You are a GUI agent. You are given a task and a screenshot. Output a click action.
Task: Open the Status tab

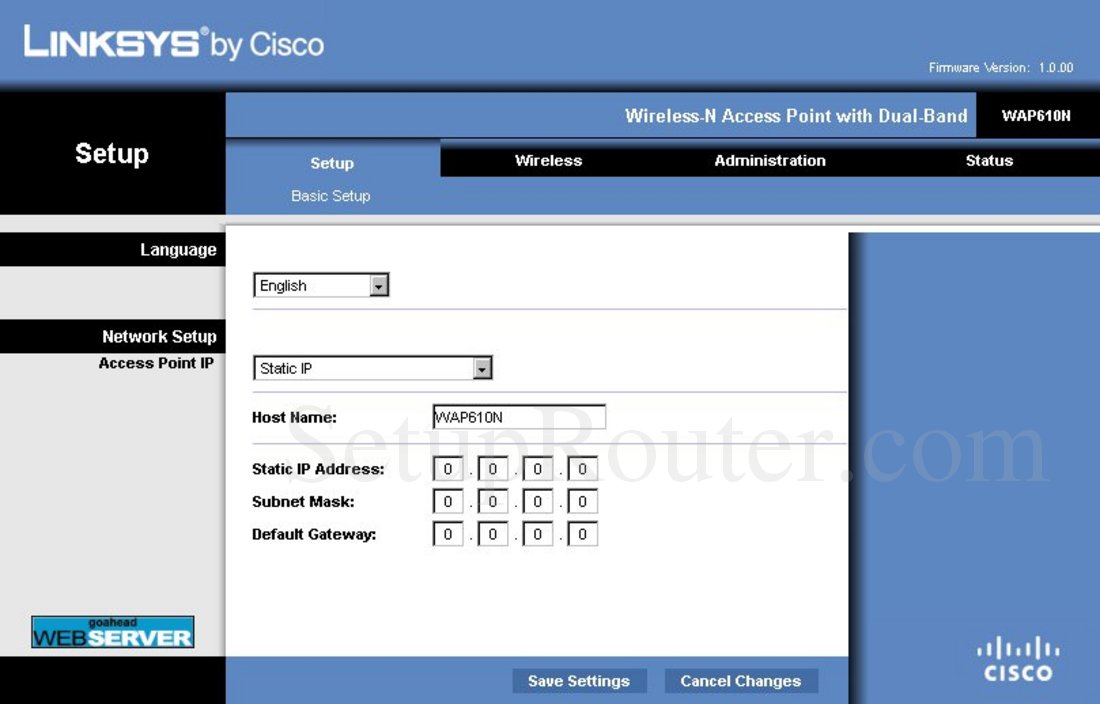pyautogui.click(x=988, y=160)
